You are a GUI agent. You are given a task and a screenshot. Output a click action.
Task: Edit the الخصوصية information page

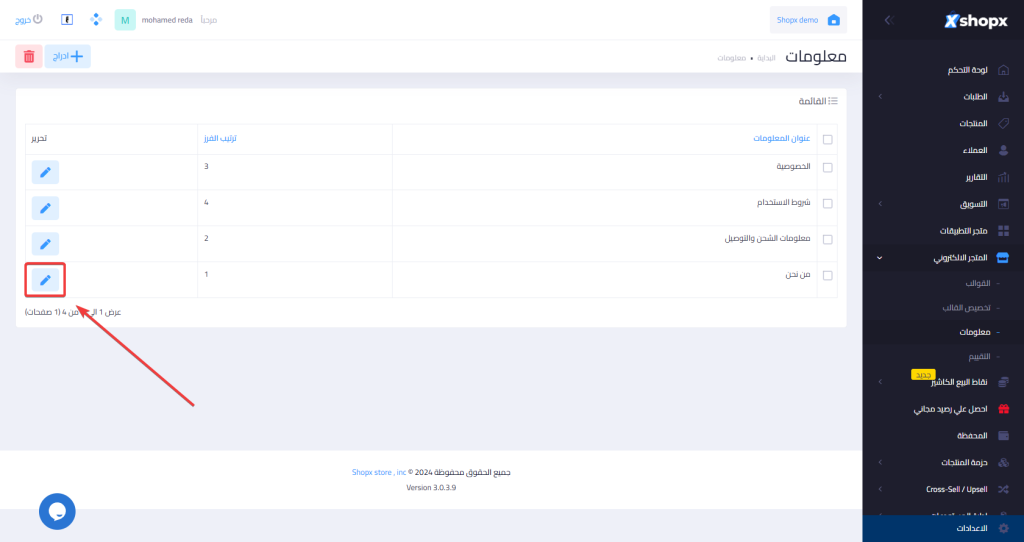click(45, 172)
